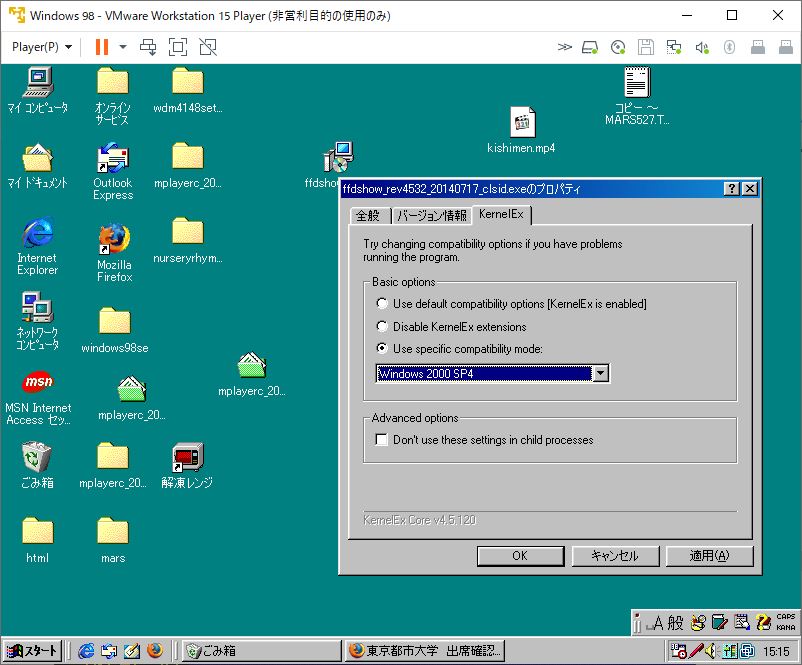Screen dimensions: 802x665
Task: Switch to 東京都市大学 出席確認 Firefox taskbar window
Action: 425,651
